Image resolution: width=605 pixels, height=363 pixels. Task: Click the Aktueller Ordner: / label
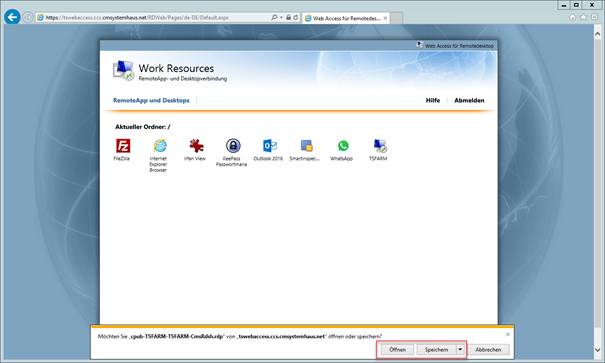(142, 127)
